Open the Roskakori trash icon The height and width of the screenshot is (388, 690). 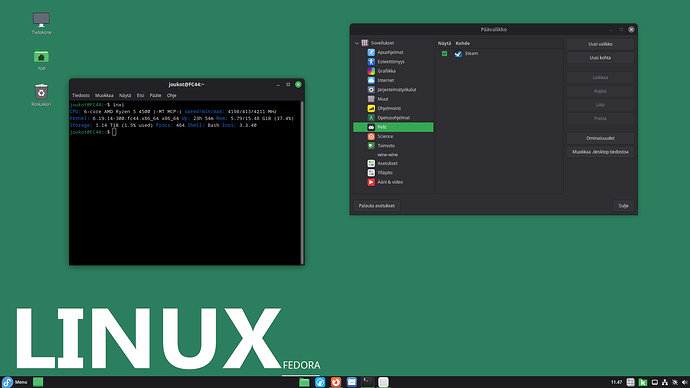pyautogui.click(x=41, y=92)
